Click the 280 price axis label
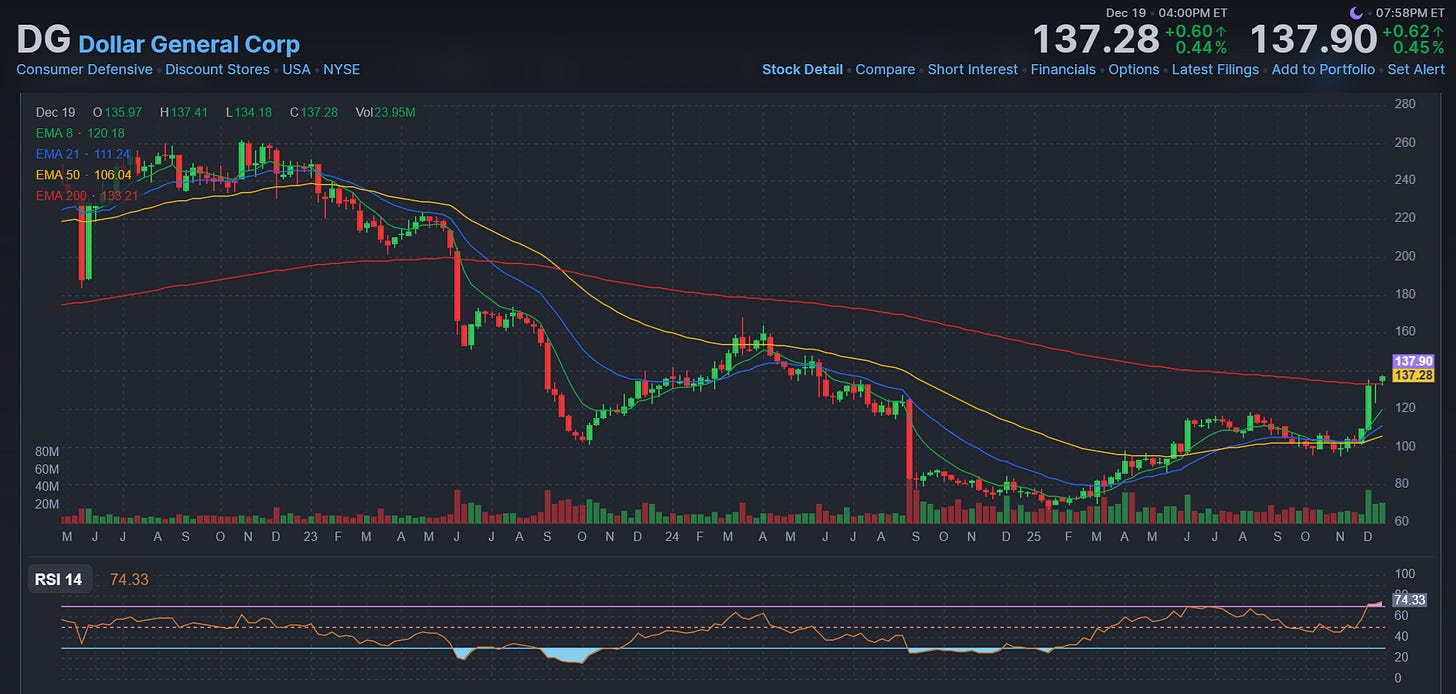 click(1404, 104)
